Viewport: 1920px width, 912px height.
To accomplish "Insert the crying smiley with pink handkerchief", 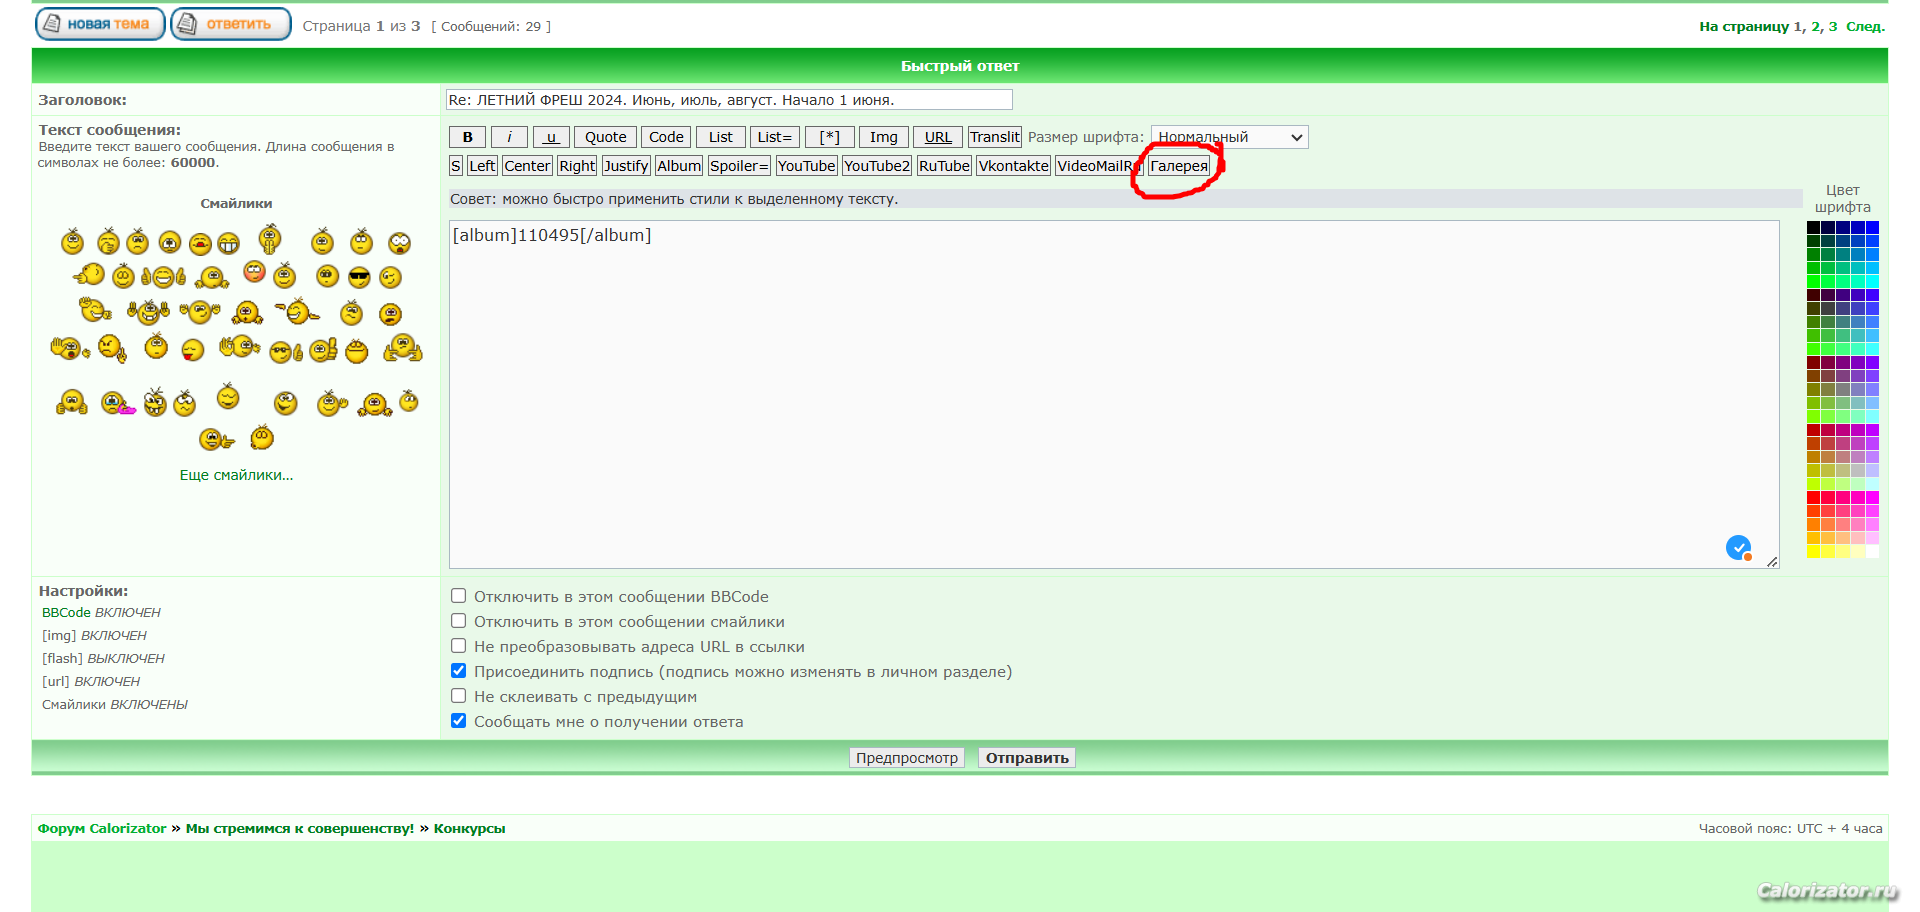I will (x=118, y=403).
